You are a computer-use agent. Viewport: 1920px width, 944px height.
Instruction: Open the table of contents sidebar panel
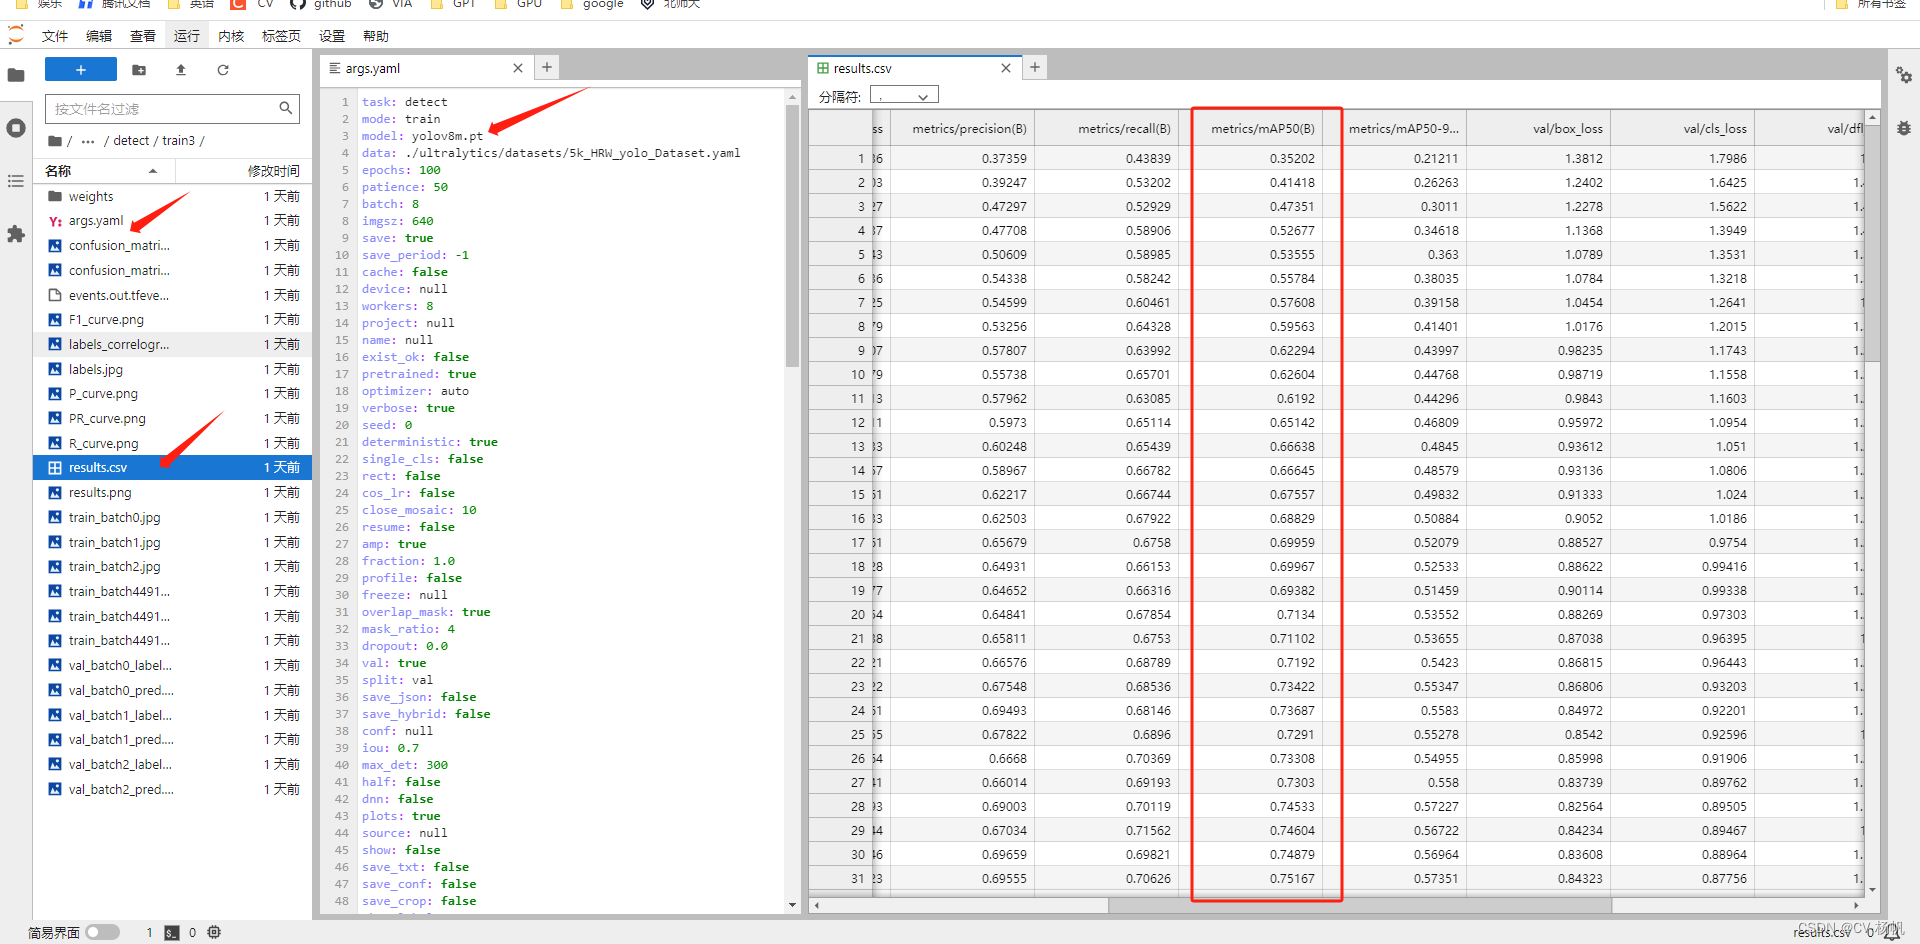click(16, 181)
